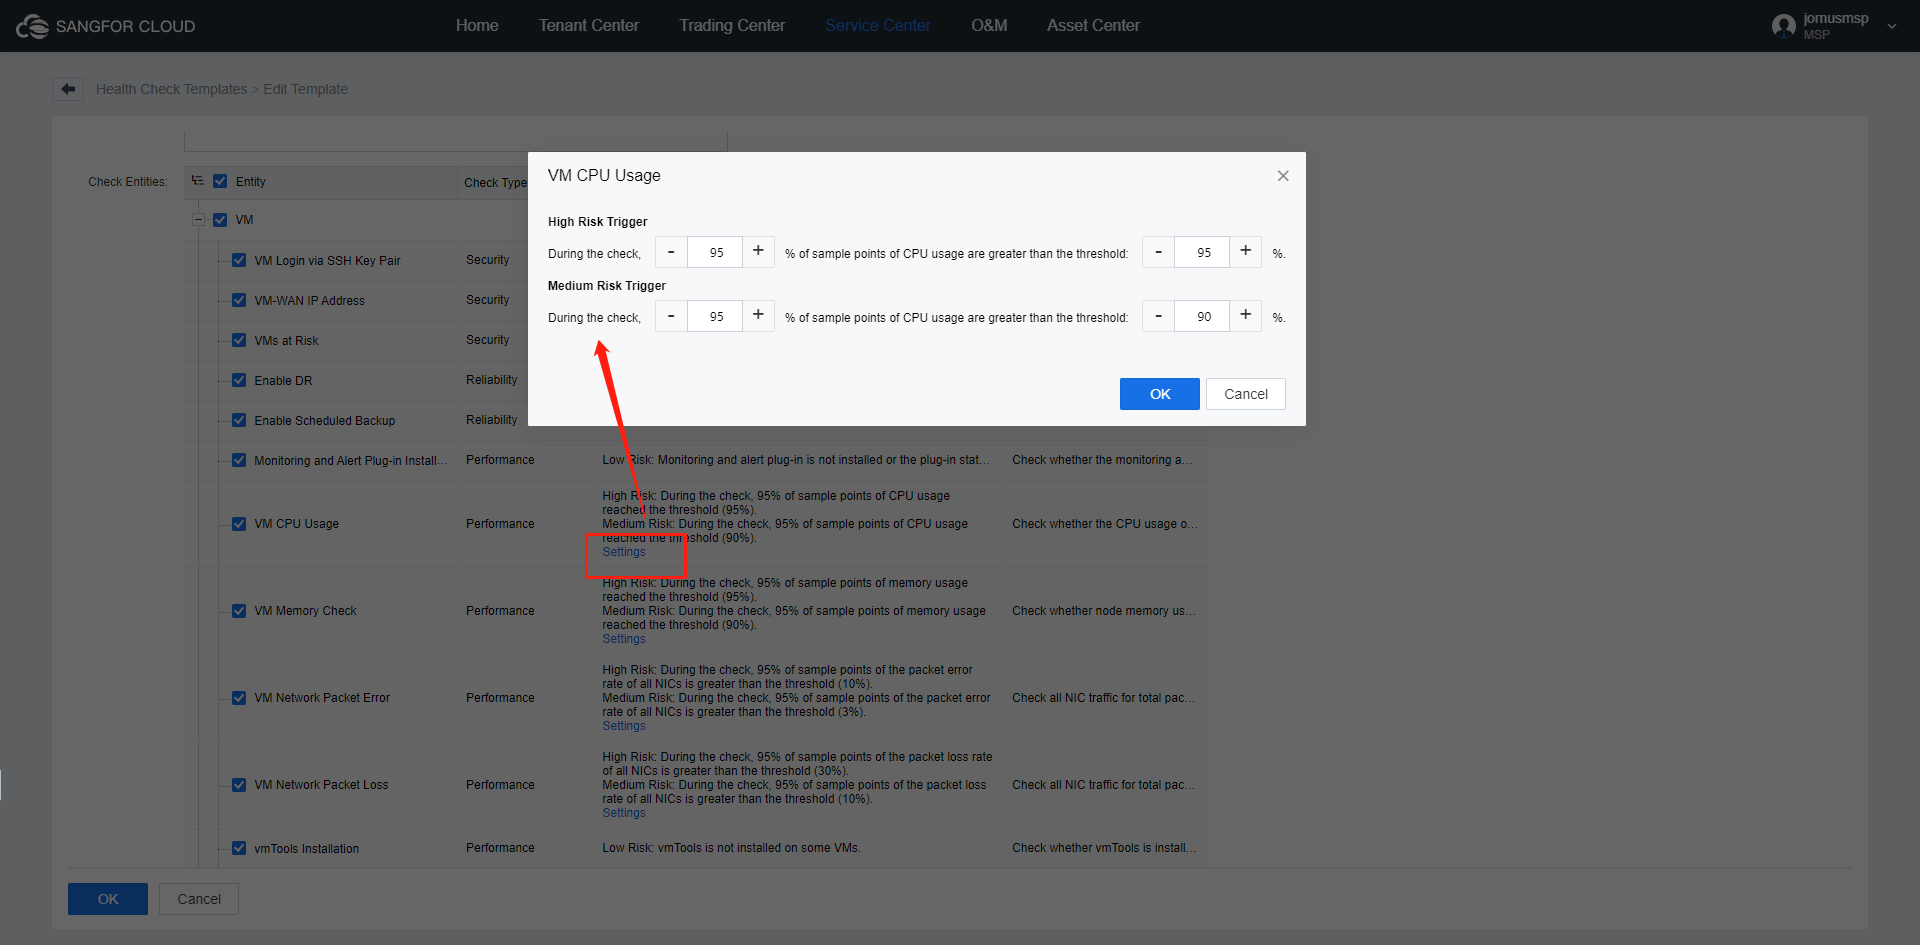Click the page Cancel button at bottom
The height and width of the screenshot is (945, 1920).
point(199,899)
